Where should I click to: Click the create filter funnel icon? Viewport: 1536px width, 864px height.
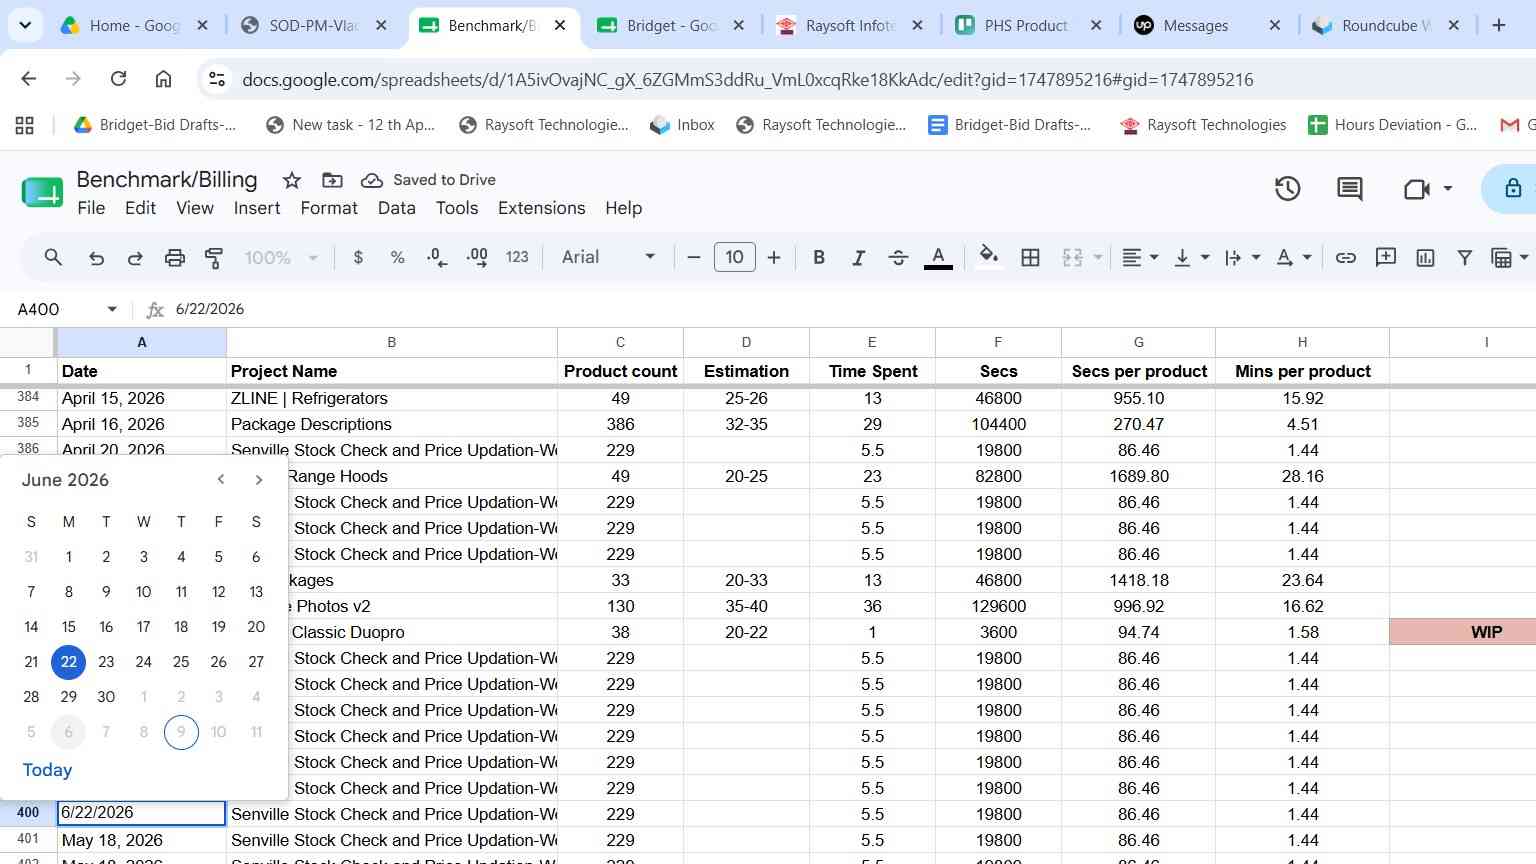[1464, 258]
